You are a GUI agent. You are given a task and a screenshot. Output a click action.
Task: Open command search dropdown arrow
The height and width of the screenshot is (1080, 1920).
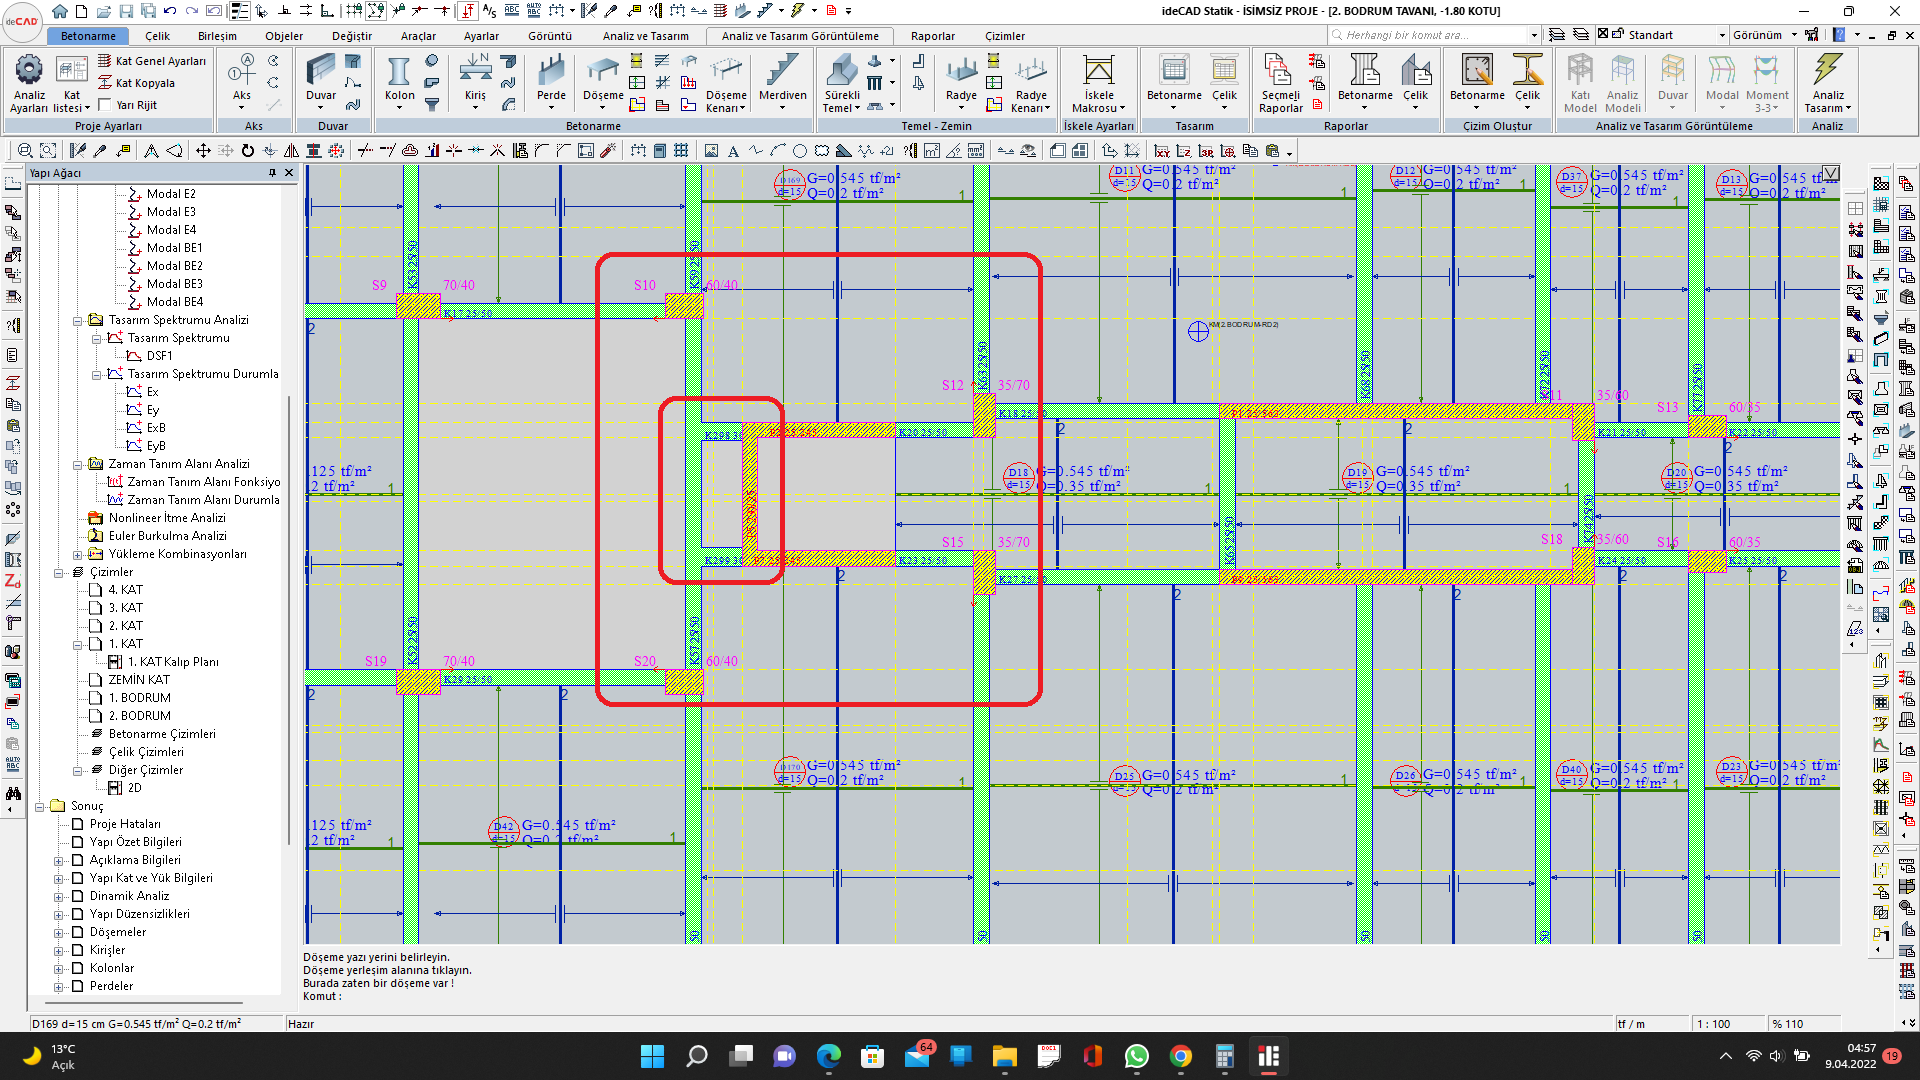point(1534,35)
